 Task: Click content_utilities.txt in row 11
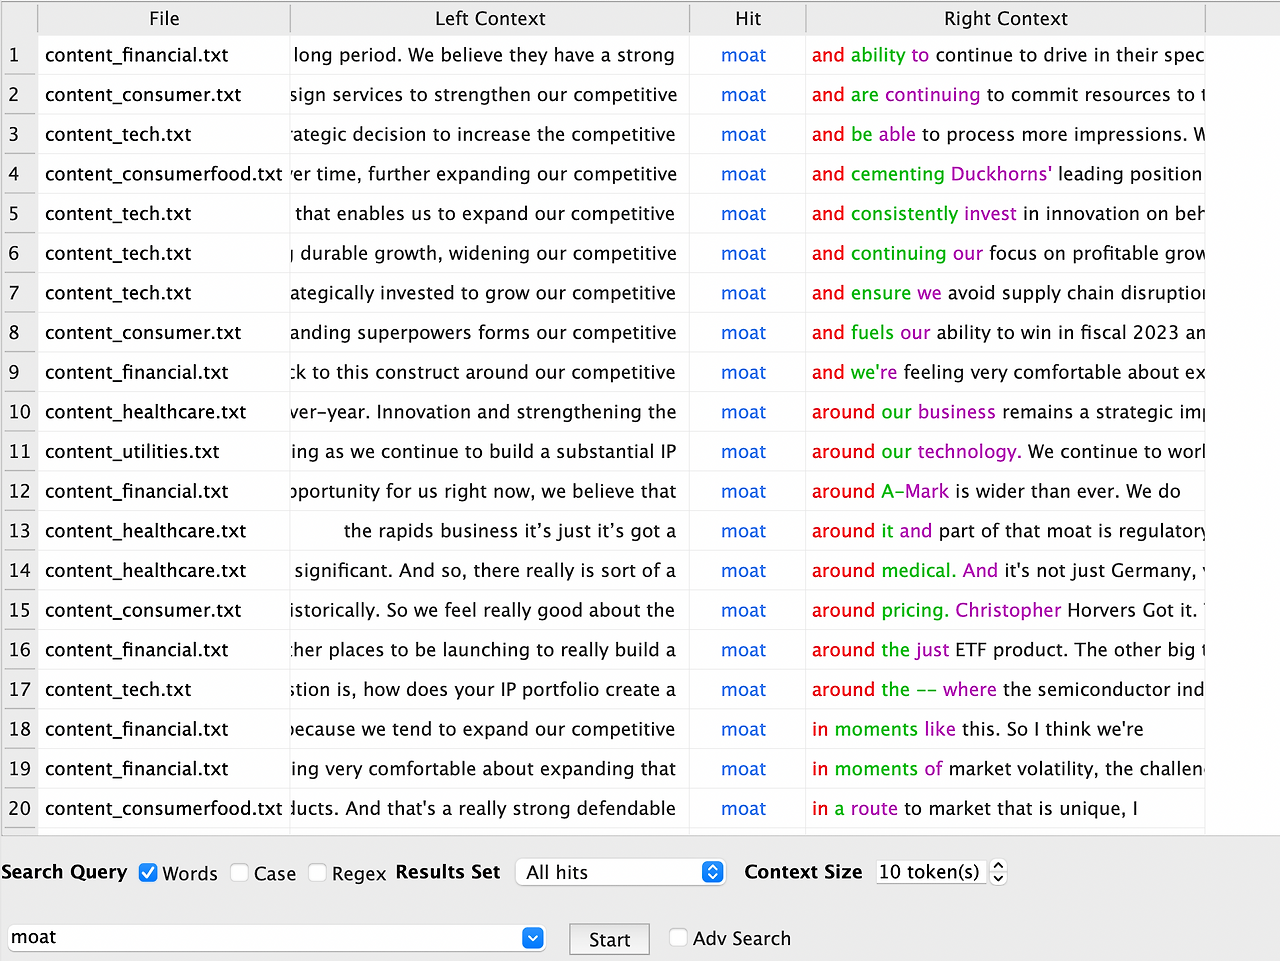[132, 452]
